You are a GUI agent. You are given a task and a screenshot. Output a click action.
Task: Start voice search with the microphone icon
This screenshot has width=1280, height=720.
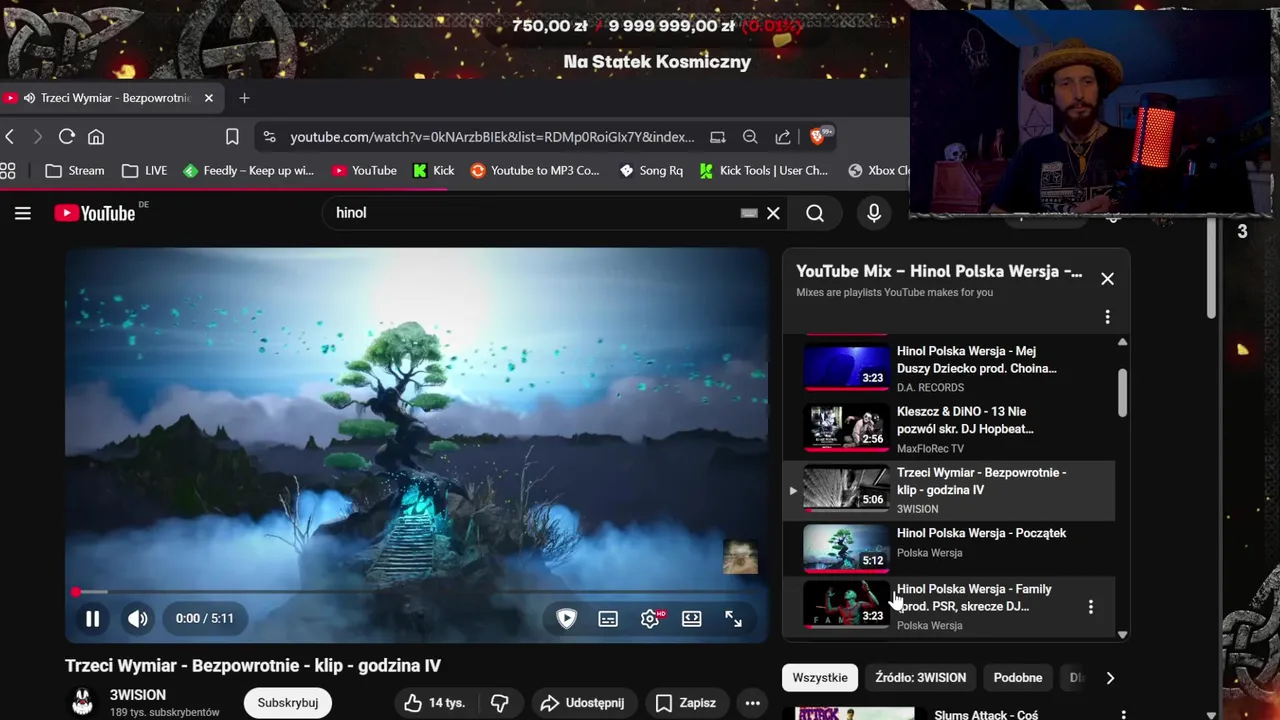coord(874,213)
